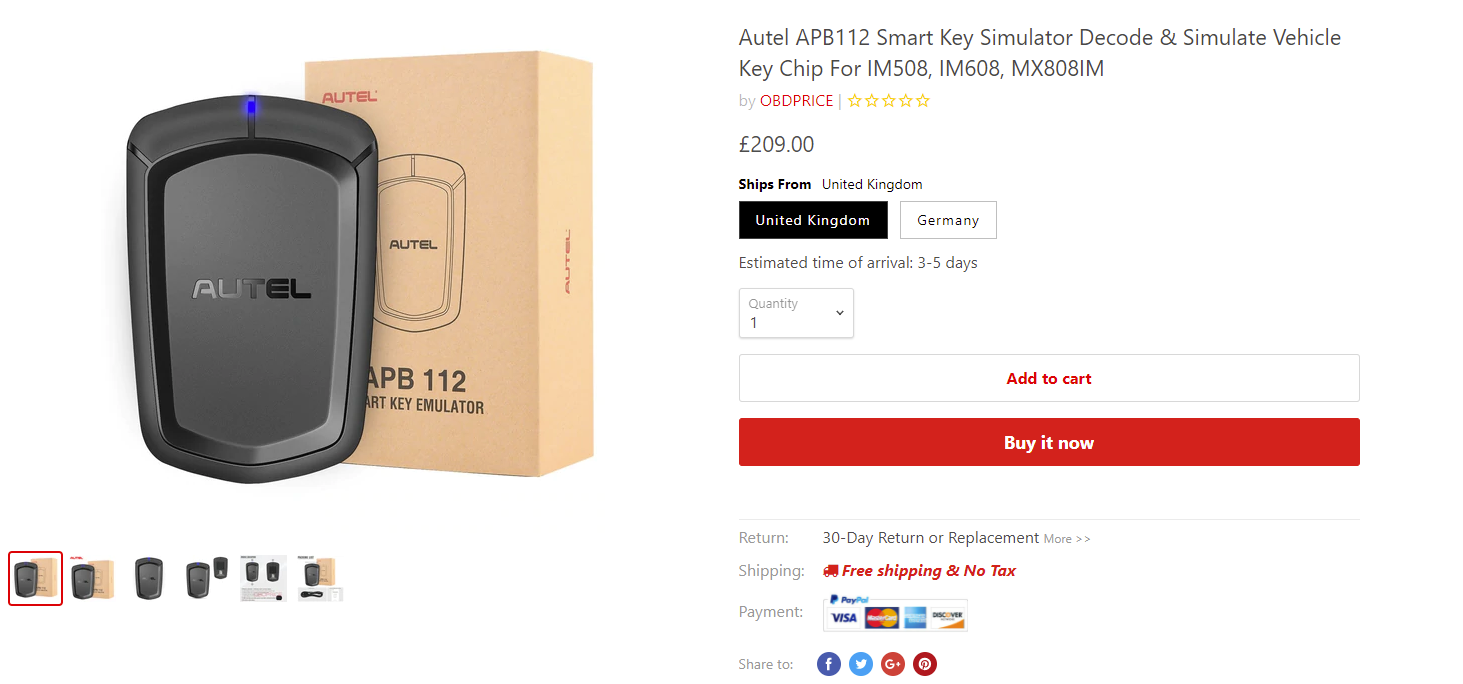Open More details about returns
1463x684 pixels.
pyautogui.click(x=1066, y=538)
